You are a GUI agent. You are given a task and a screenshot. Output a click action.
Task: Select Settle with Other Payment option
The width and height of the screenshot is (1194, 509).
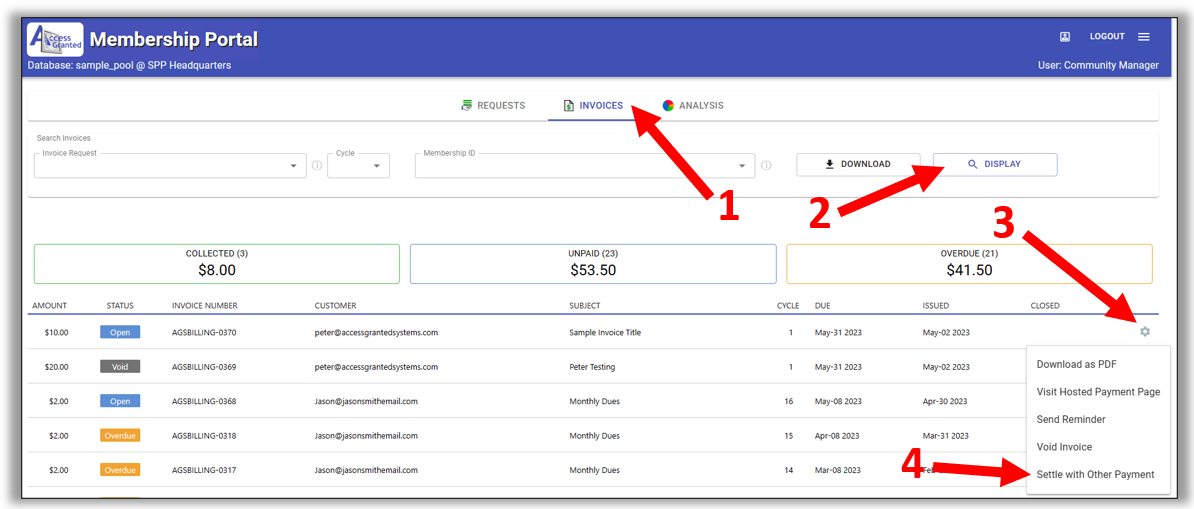(1095, 474)
